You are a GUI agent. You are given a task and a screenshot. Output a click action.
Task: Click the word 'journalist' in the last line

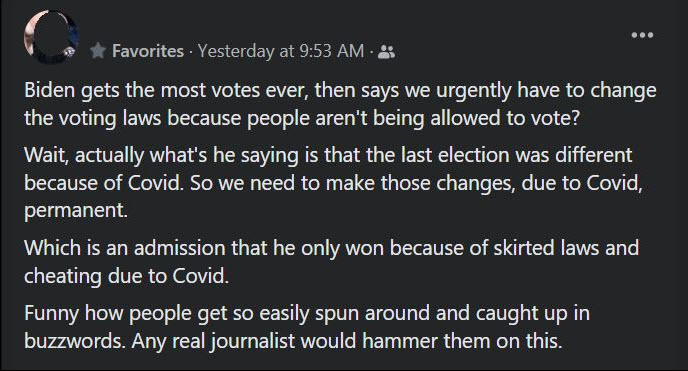(x=252, y=341)
